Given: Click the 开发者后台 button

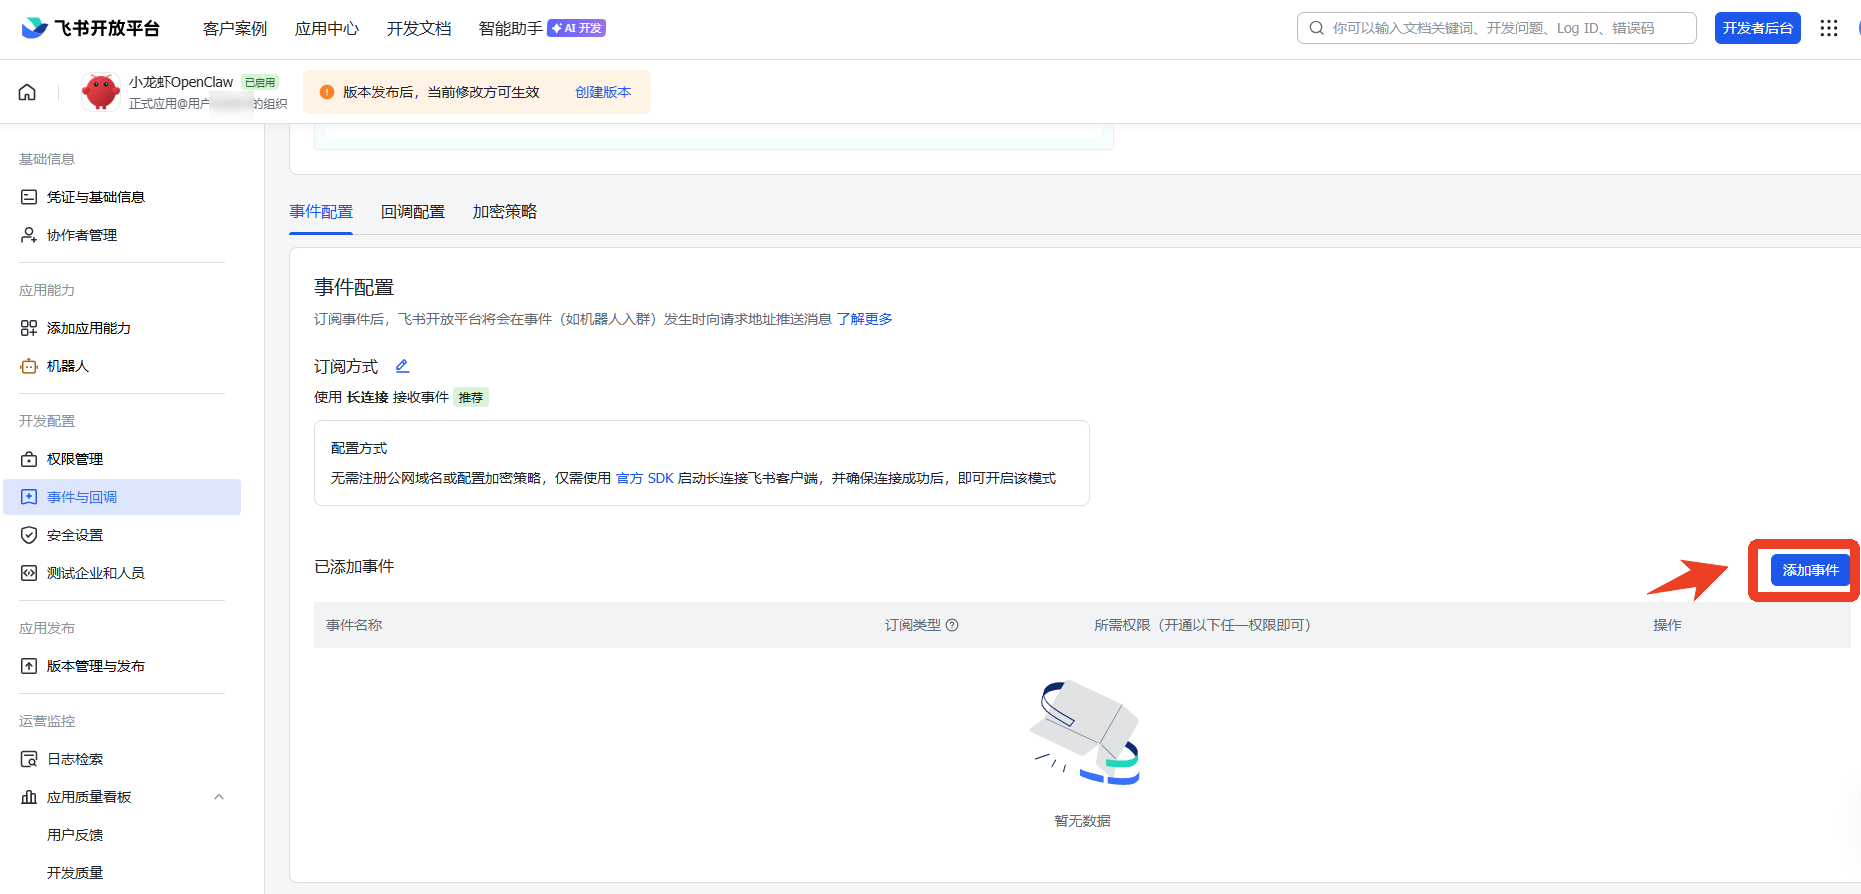Looking at the screenshot, I should [1757, 28].
